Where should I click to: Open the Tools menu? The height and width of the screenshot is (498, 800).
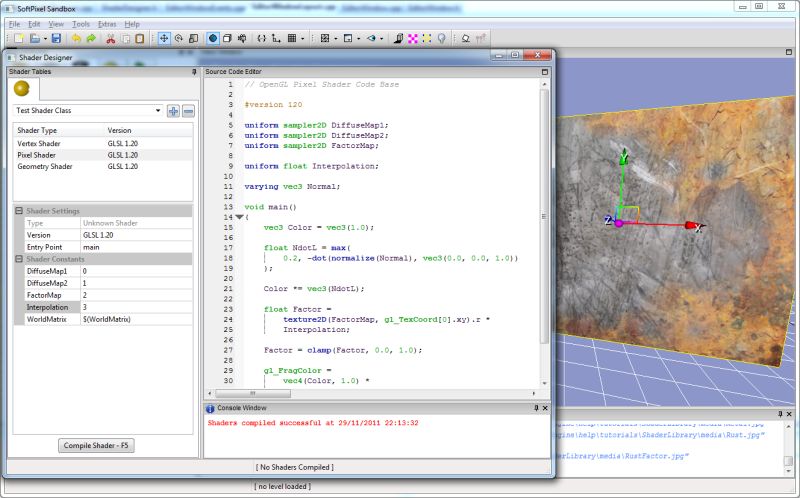click(81, 23)
